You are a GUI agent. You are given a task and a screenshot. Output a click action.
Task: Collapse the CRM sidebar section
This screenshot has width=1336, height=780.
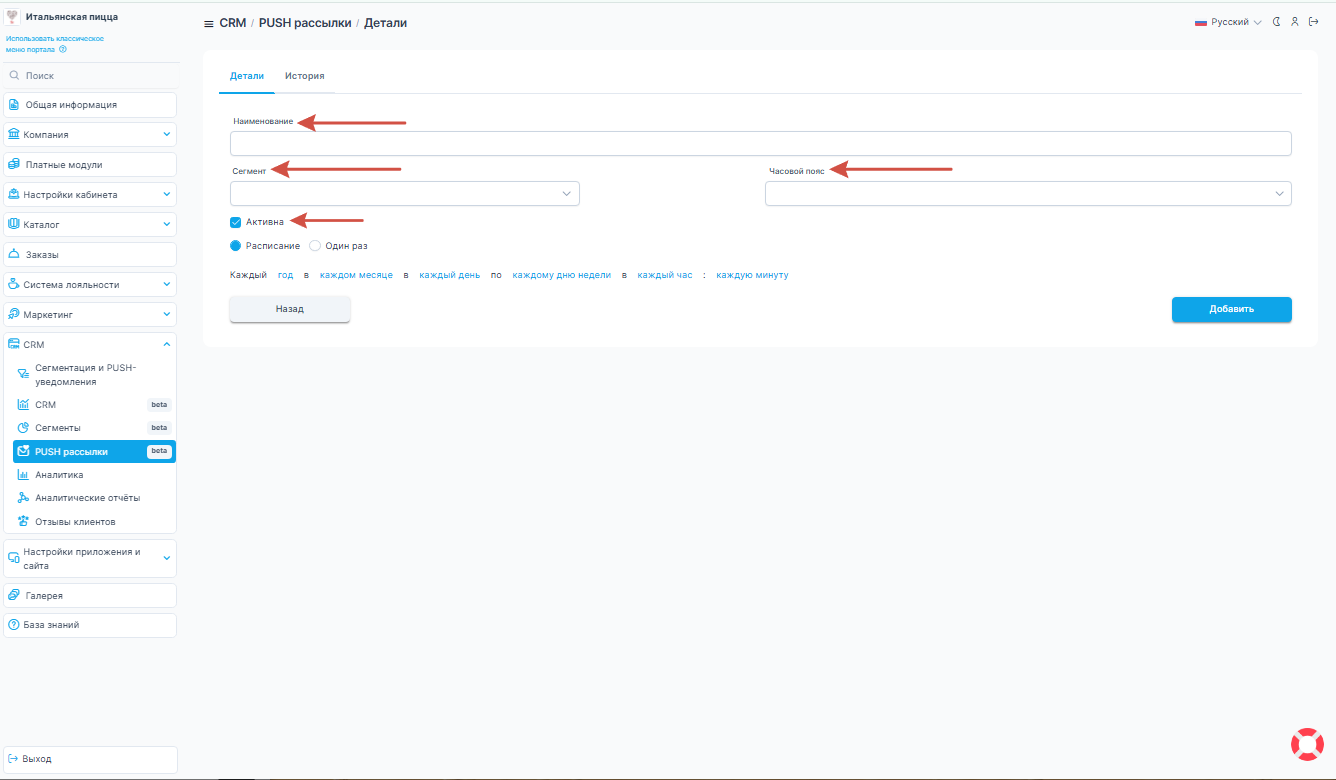tap(90, 345)
